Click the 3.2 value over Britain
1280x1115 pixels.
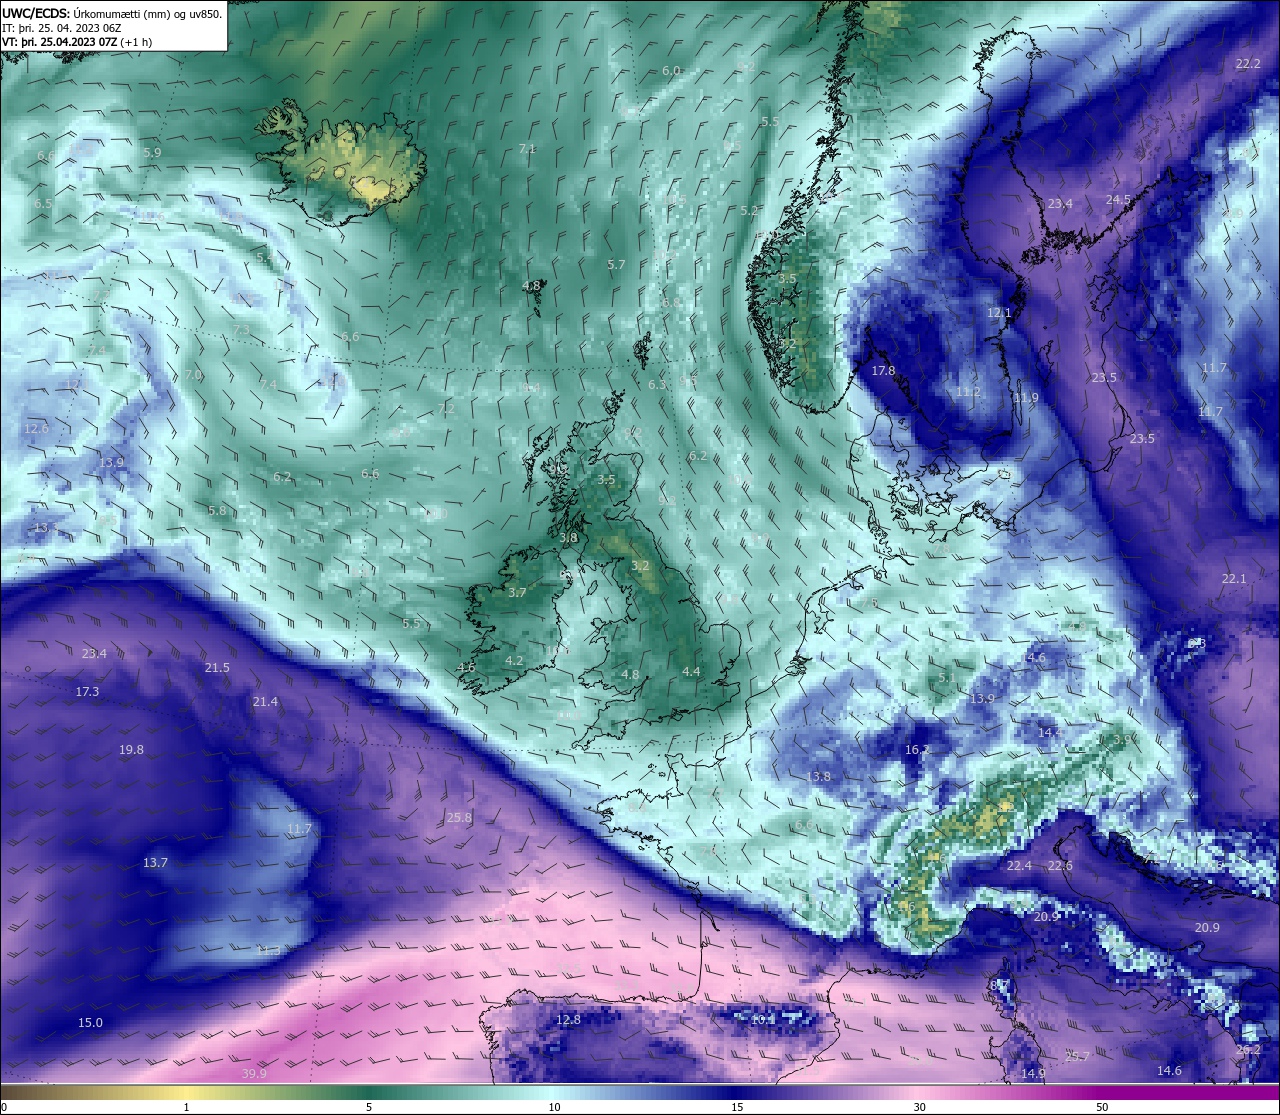coord(640,565)
